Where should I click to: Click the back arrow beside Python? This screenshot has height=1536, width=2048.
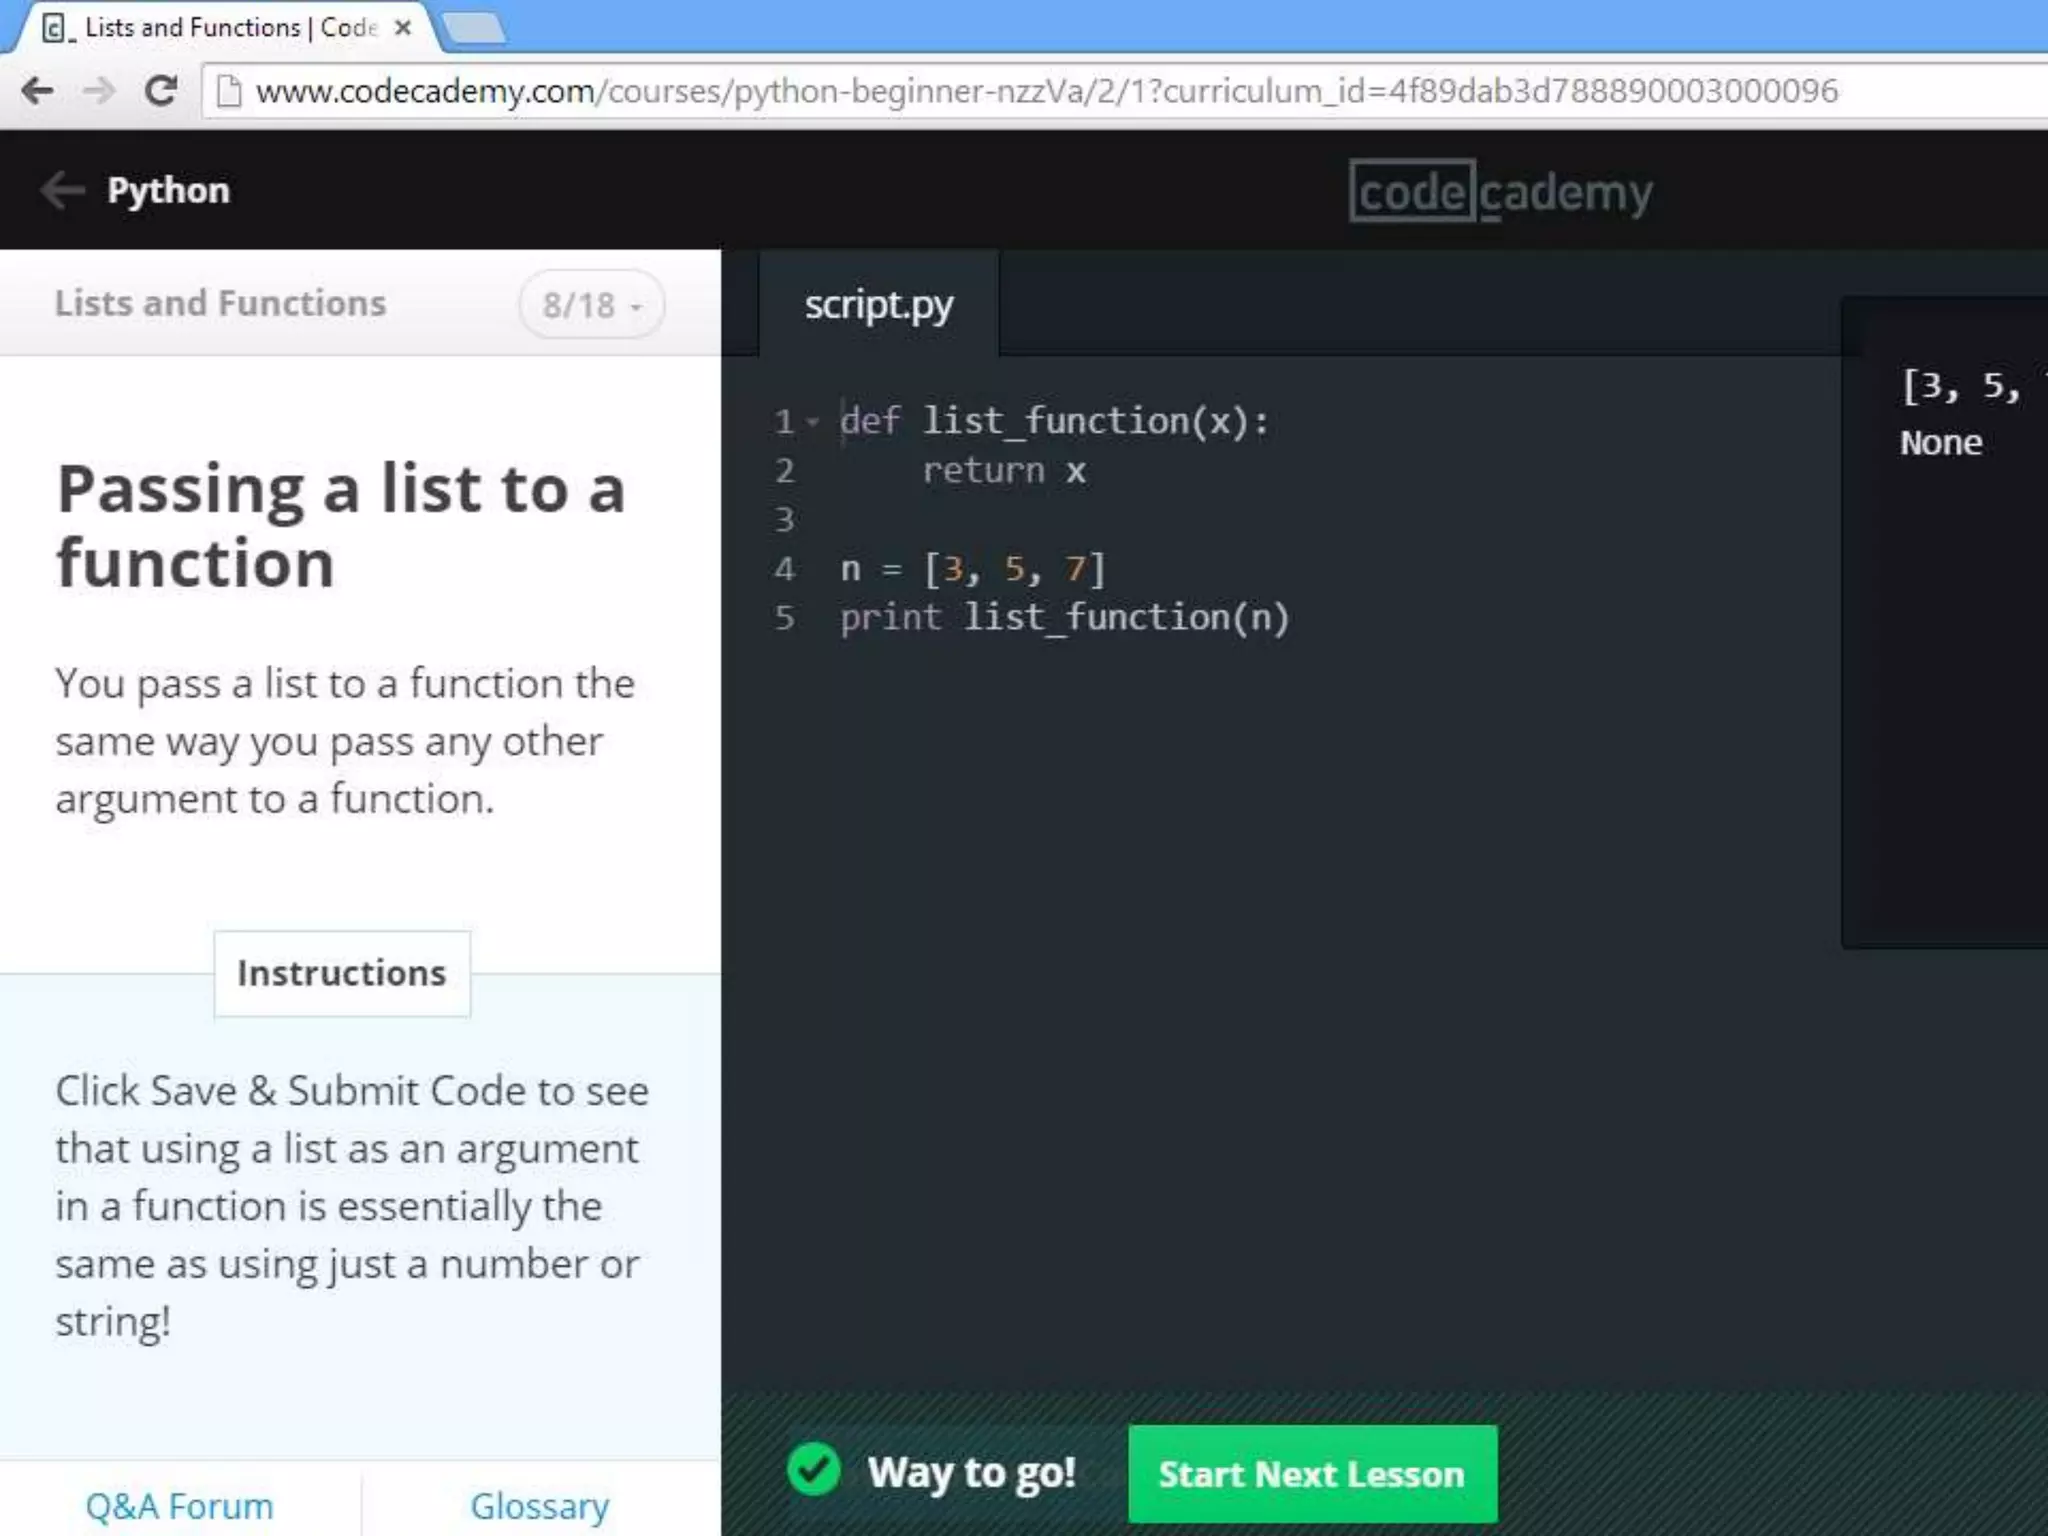pyautogui.click(x=62, y=190)
